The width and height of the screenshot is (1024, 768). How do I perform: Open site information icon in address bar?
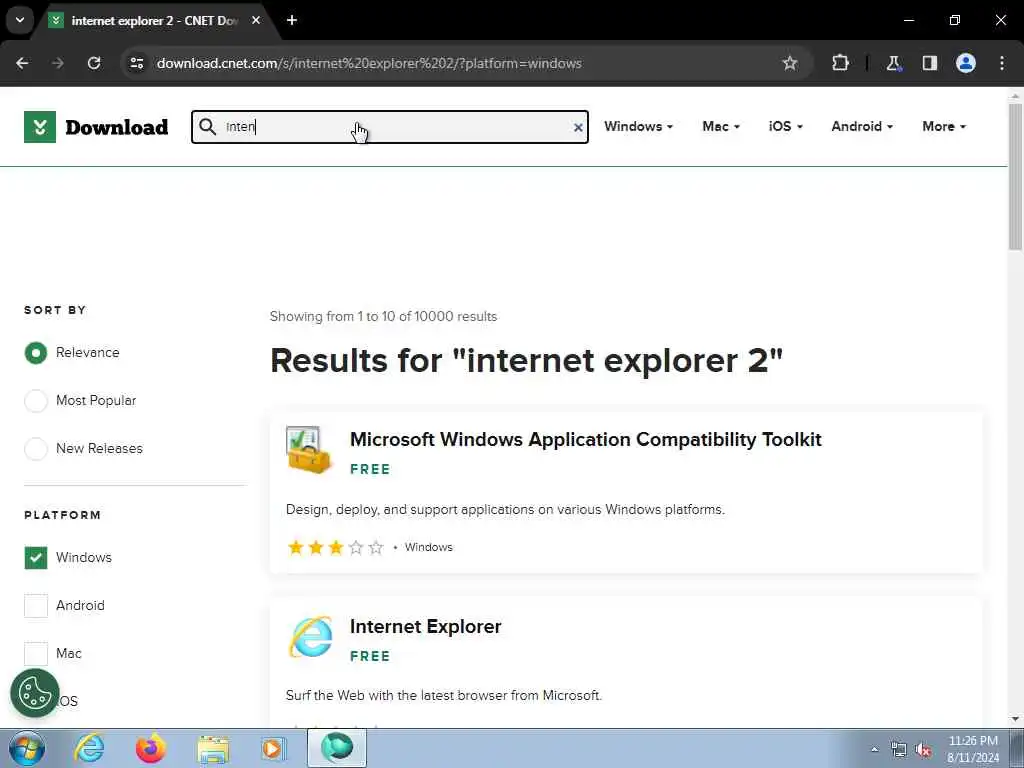(137, 63)
